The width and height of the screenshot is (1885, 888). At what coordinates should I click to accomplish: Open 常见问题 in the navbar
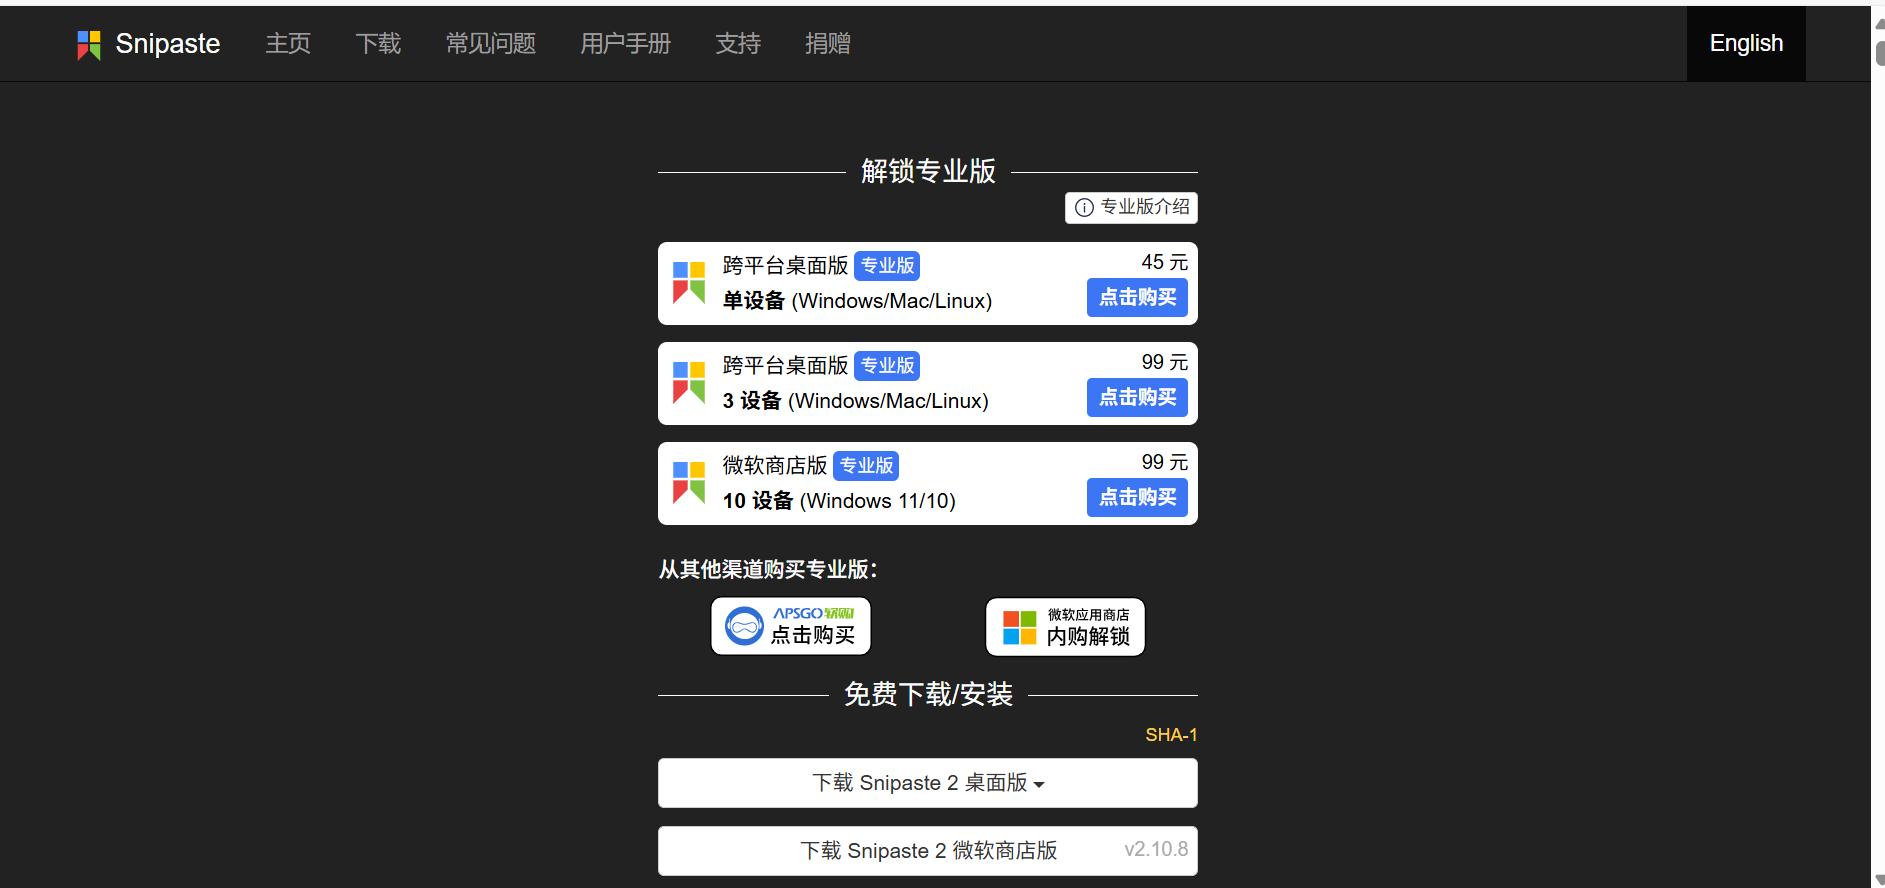coord(491,44)
